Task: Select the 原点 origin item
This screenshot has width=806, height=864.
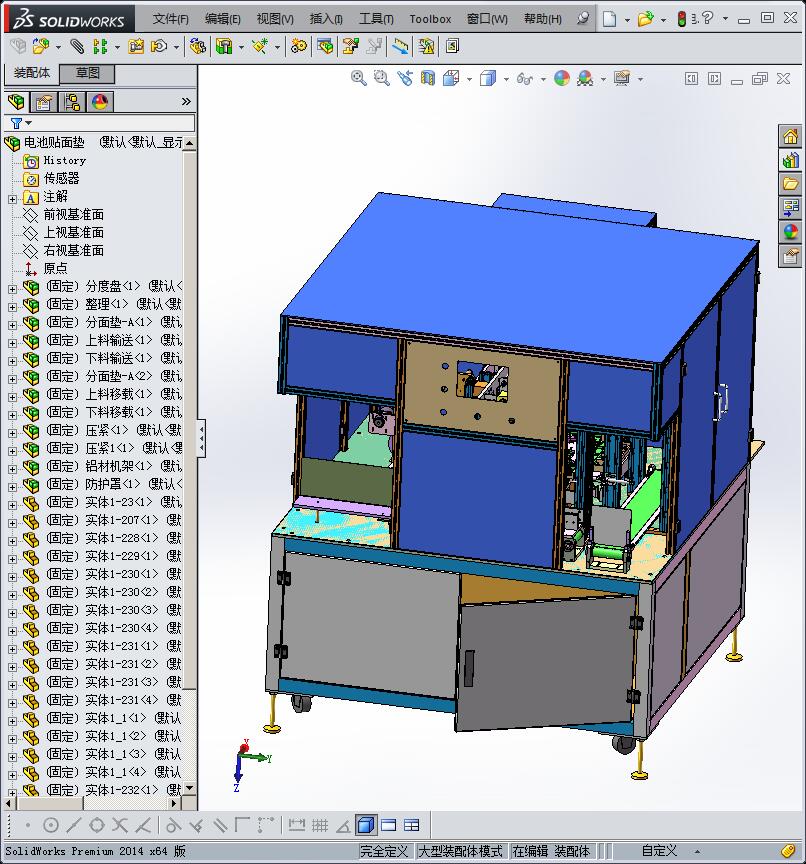Action: (x=56, y=268)
